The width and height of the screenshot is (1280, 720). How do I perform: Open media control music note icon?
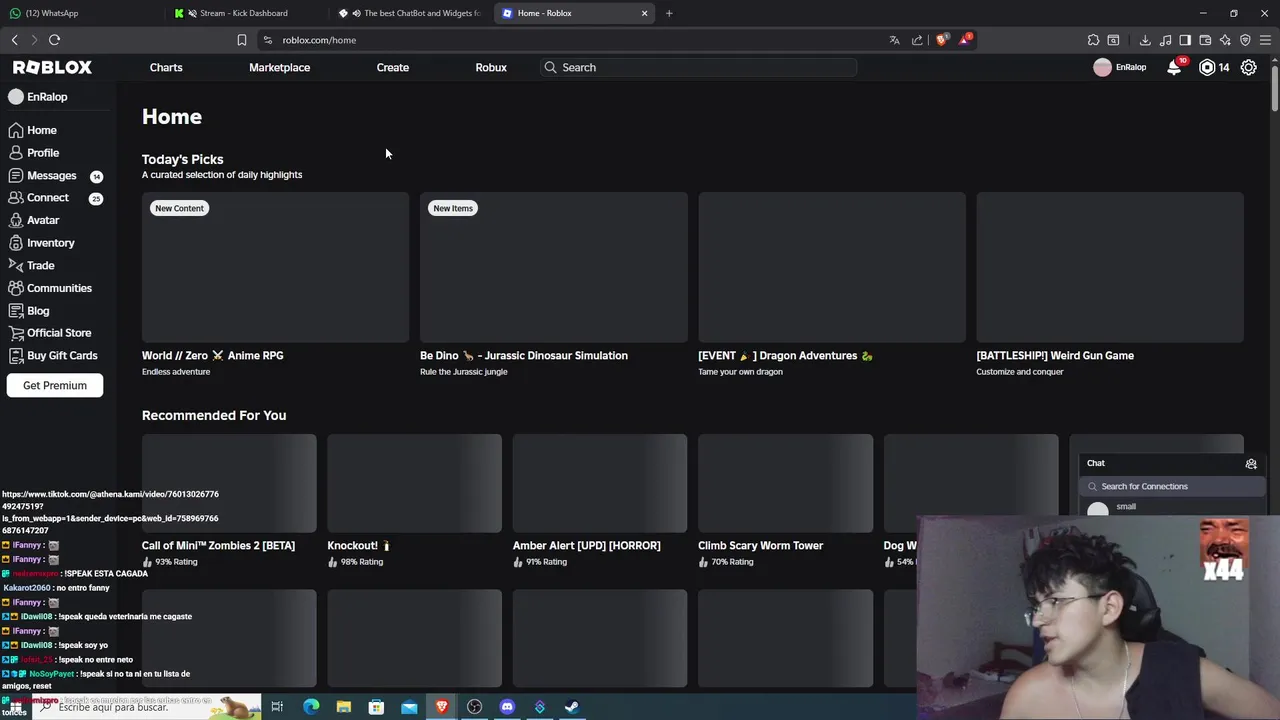point(1165,40)
